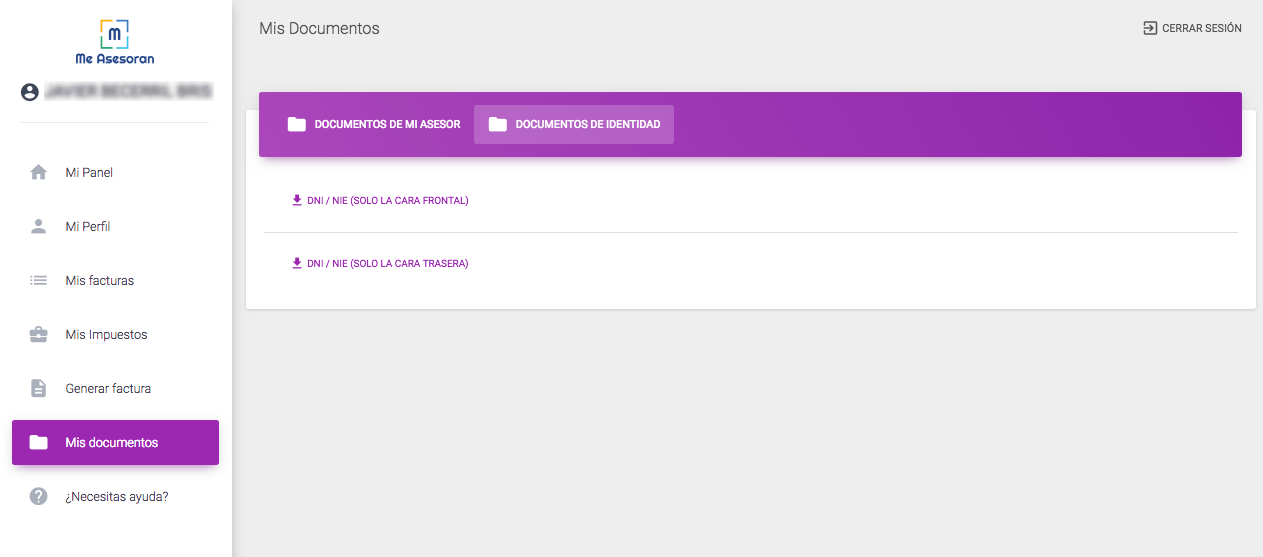Go to Mis Impuestos section
This screenshot has width=1263, height=557.
click(x=115, y=334)
